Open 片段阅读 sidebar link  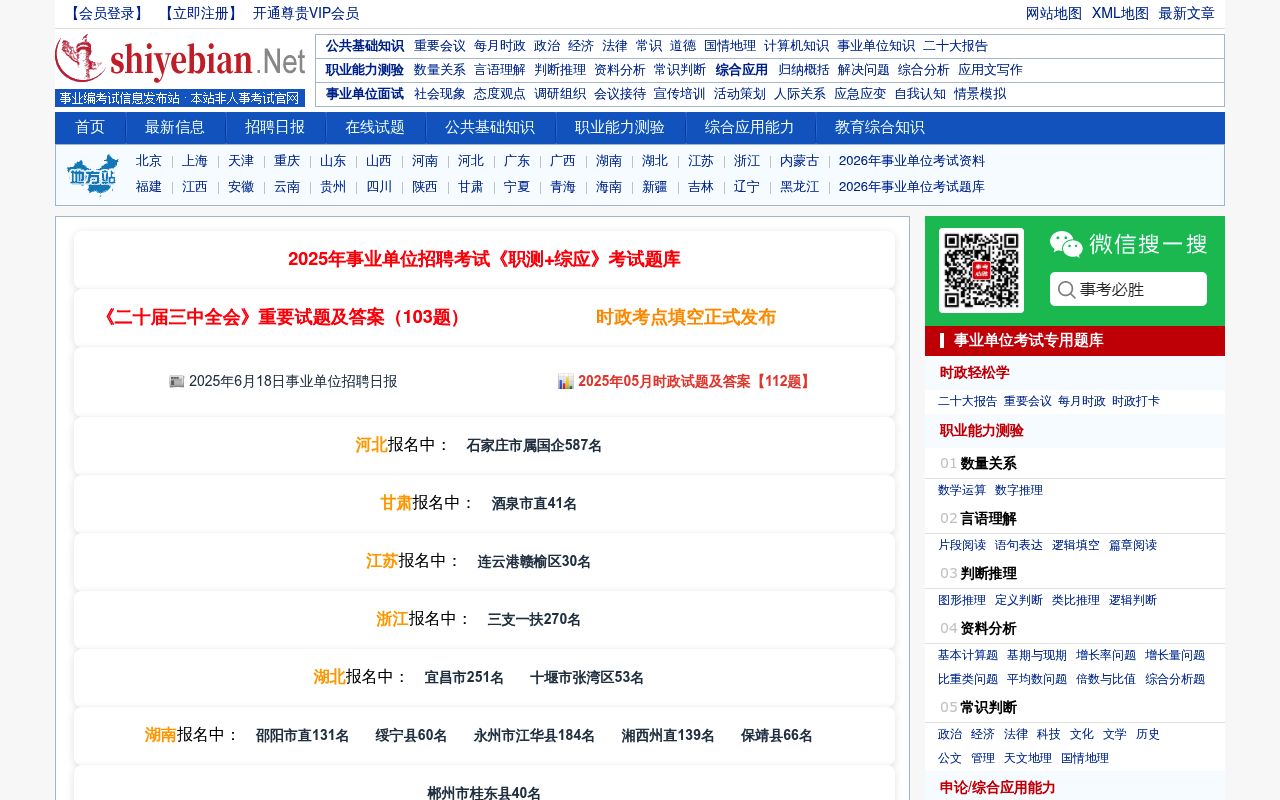[962, 545]
